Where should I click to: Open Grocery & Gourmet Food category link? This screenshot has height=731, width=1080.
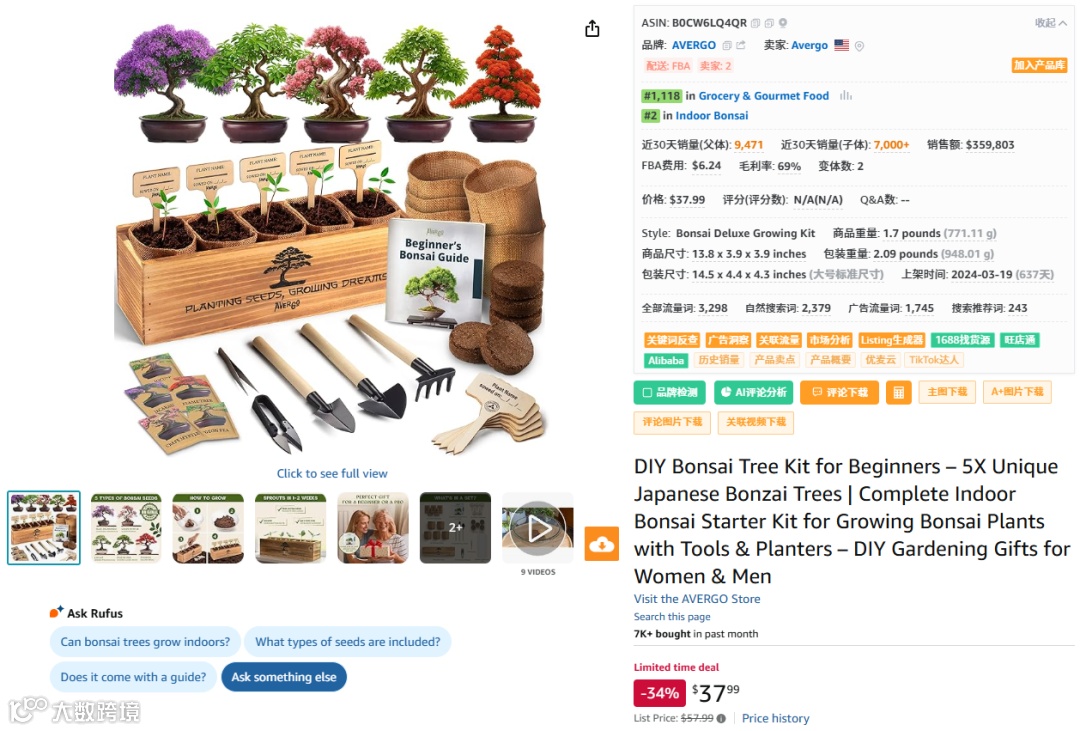pyautogui.click(x=763, y=96)
